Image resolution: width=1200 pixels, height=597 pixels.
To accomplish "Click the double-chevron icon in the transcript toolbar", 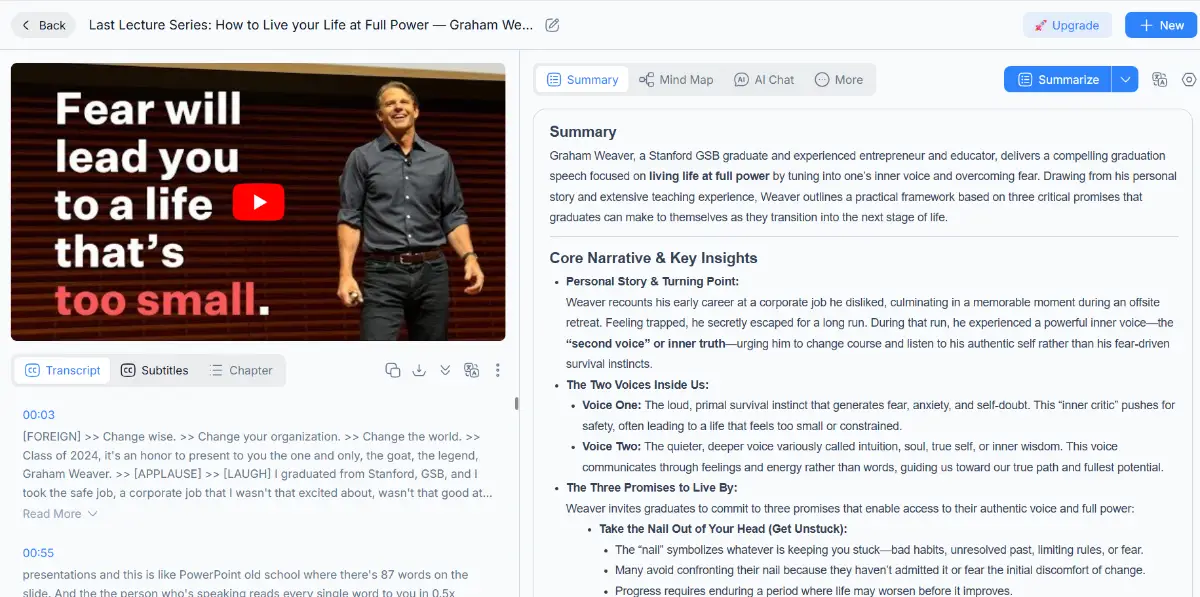I will click(445, 370).
